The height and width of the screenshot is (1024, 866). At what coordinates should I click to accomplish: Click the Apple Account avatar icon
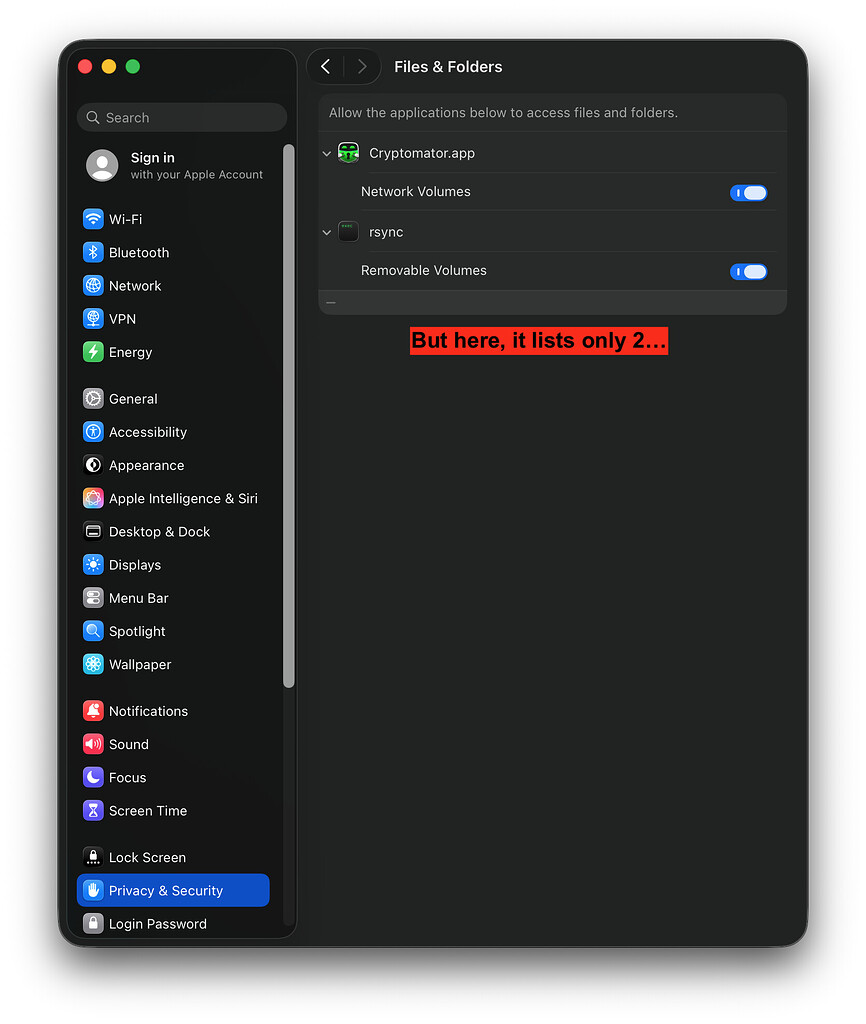[x=103, y=165]
